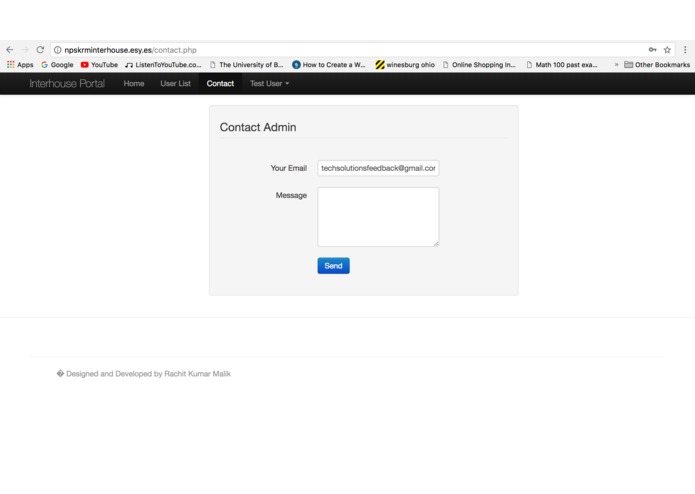The width and height of the screenshot is (695, 494).
Task: Open The University of B... bookmark
Action: [x=246, y=65]
